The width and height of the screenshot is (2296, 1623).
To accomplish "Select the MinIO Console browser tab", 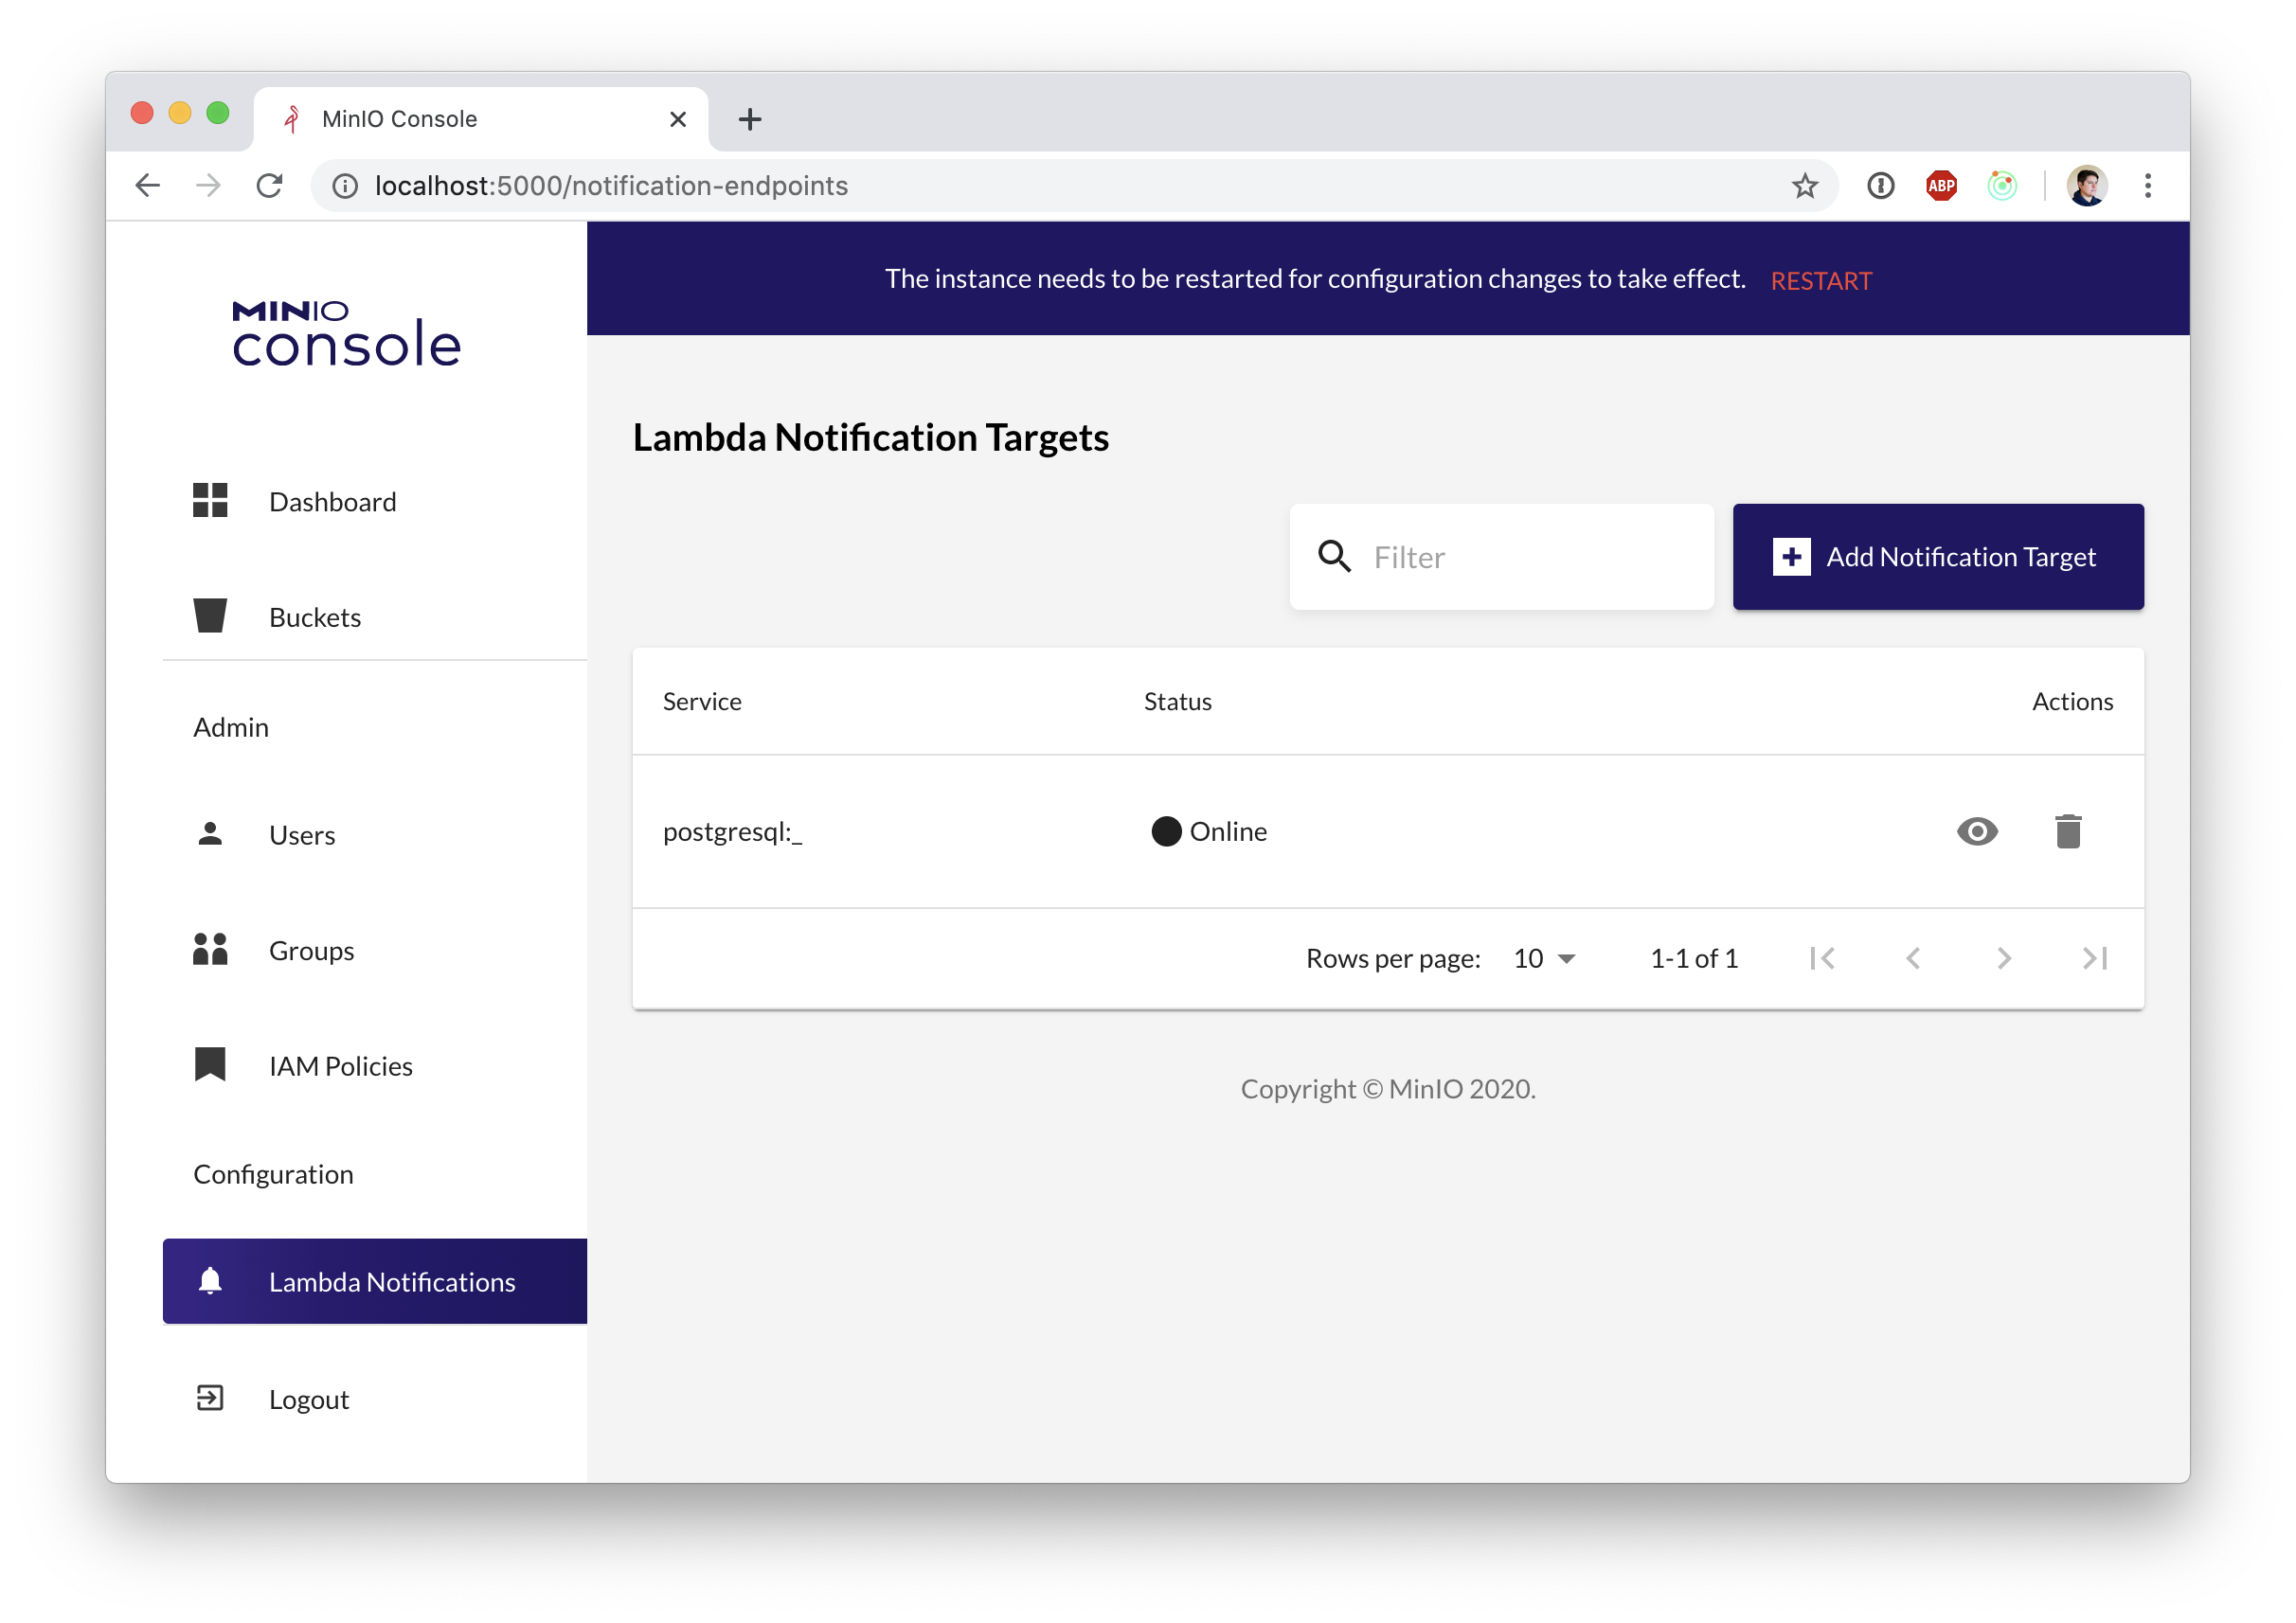I will [481, 119].
